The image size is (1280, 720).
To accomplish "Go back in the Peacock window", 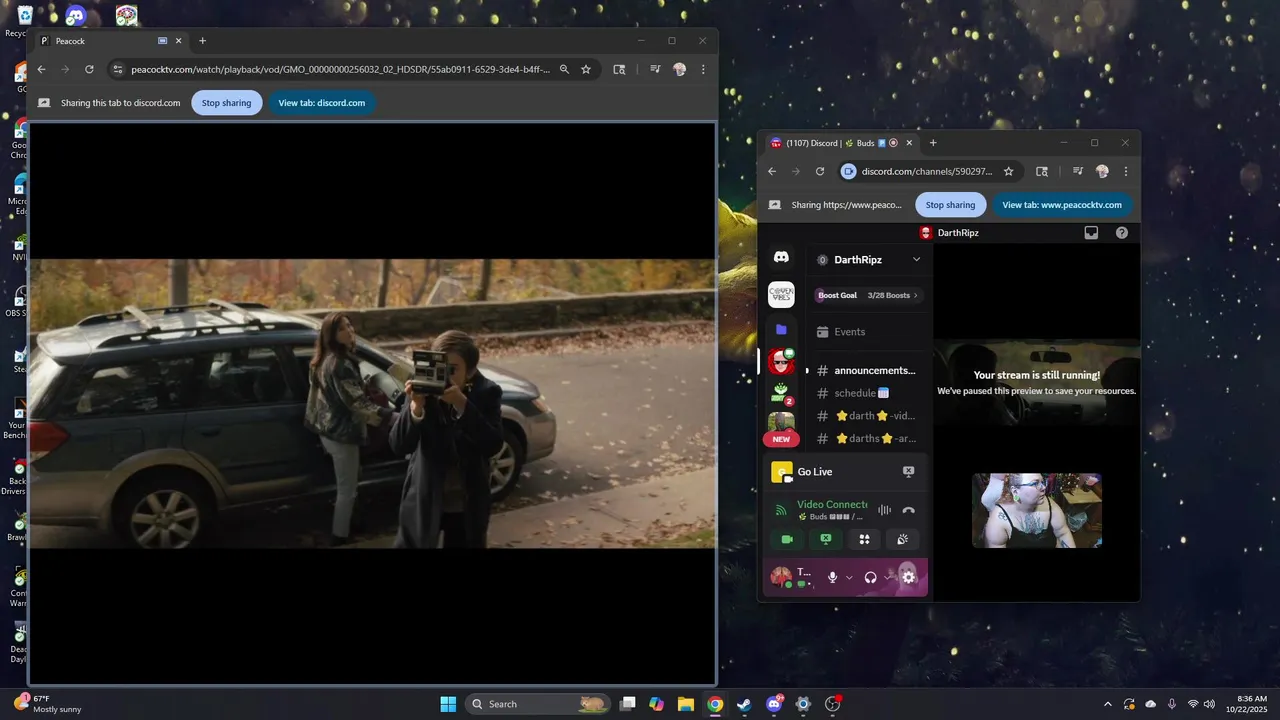I will [x=41, y=69].
